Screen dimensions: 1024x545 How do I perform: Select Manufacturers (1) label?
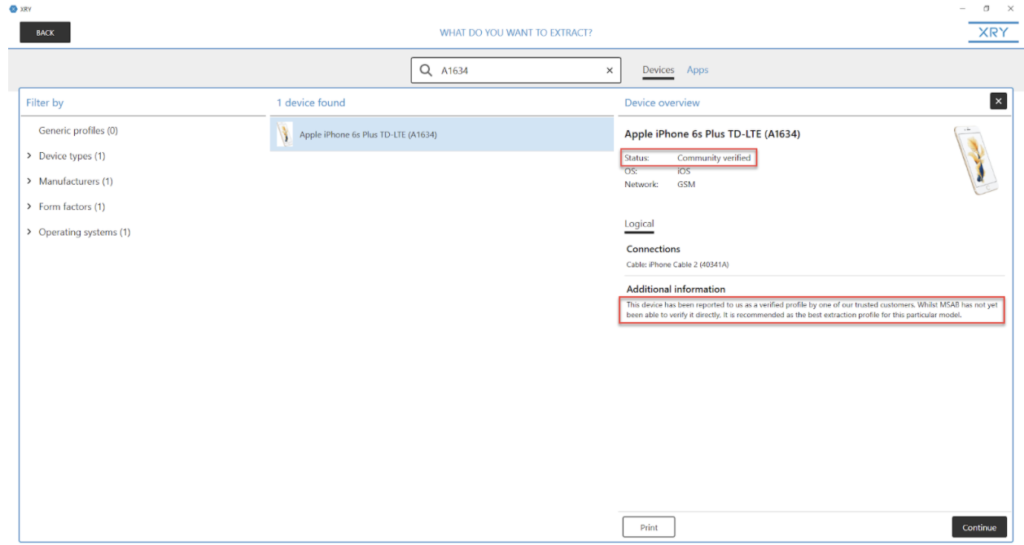76,181
